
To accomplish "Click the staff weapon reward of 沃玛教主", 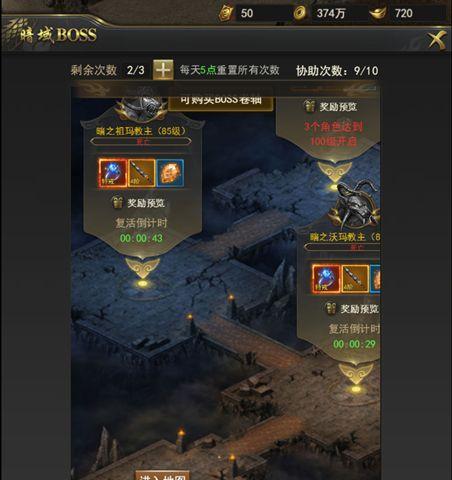I will [x=355, y=279].
